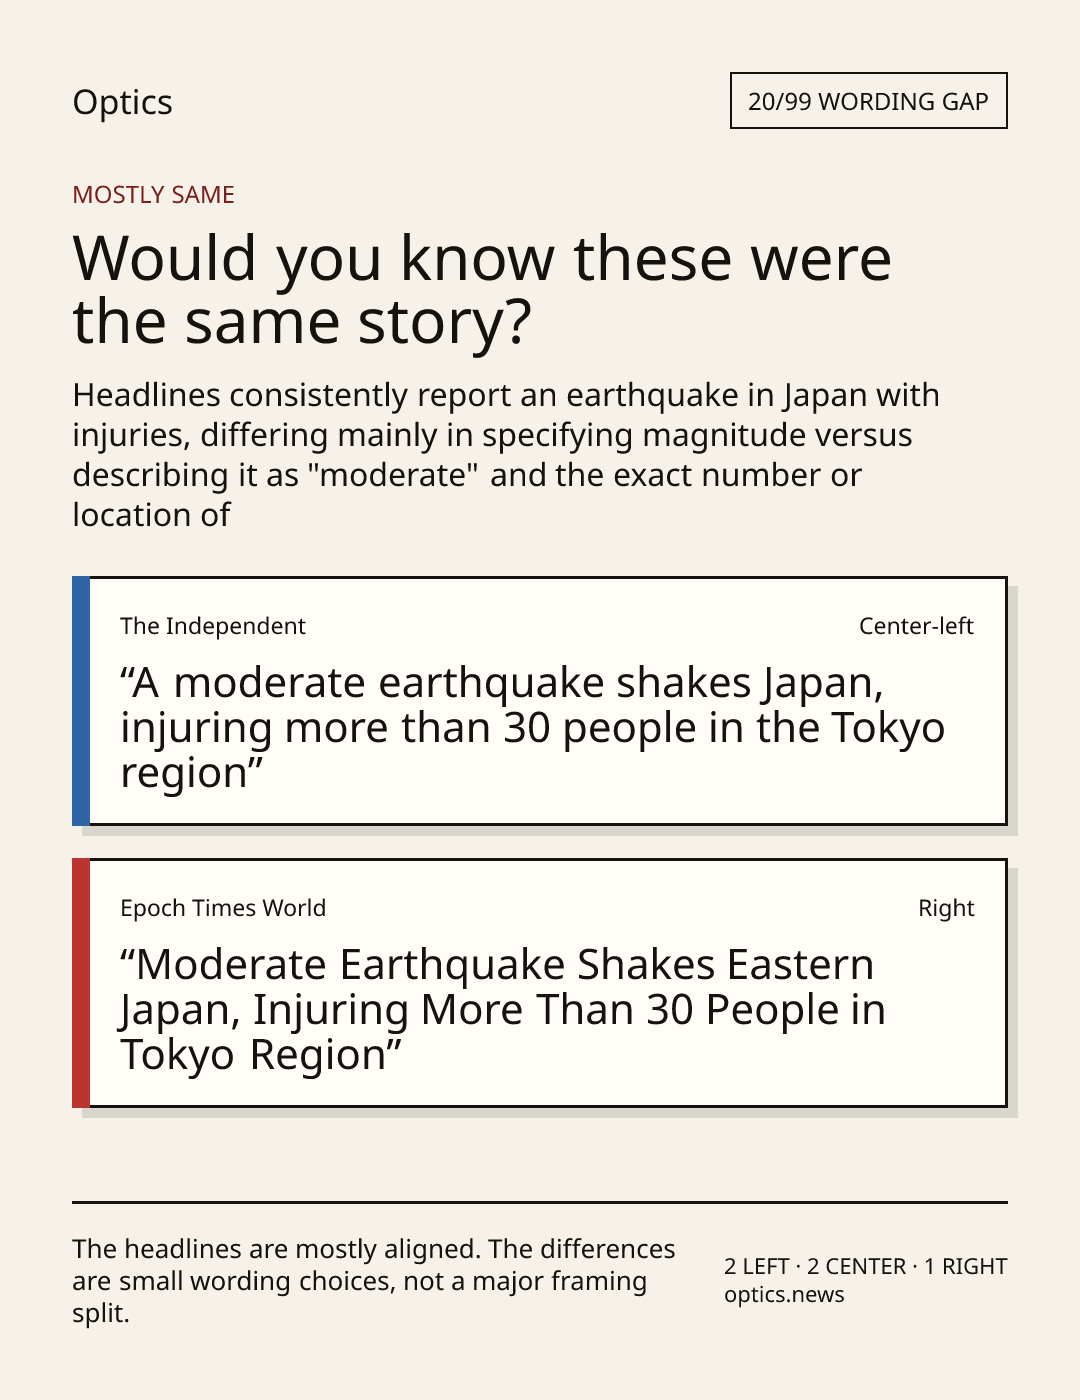Click the main headline about same story
Viewport: 1080px width, 1400px height.
(x=482, y=289)
